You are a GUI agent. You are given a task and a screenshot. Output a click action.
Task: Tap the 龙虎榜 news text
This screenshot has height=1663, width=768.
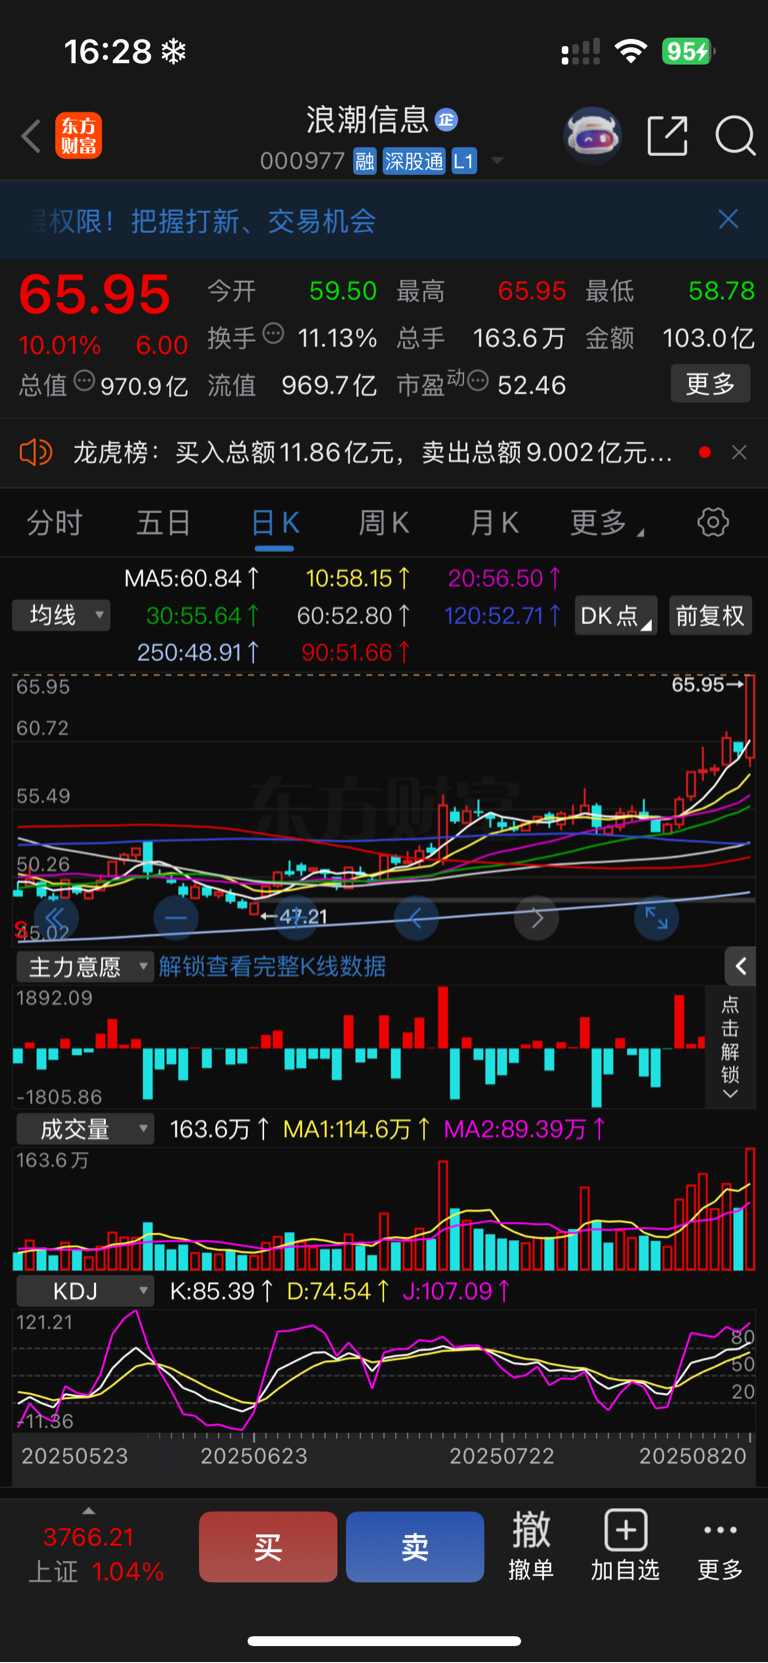372,453
